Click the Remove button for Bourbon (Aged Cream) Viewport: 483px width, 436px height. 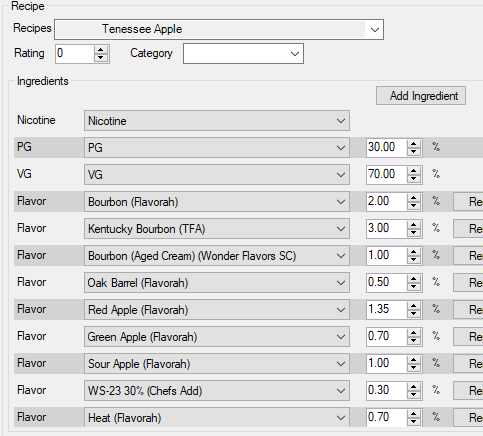[x=468, y=256]
